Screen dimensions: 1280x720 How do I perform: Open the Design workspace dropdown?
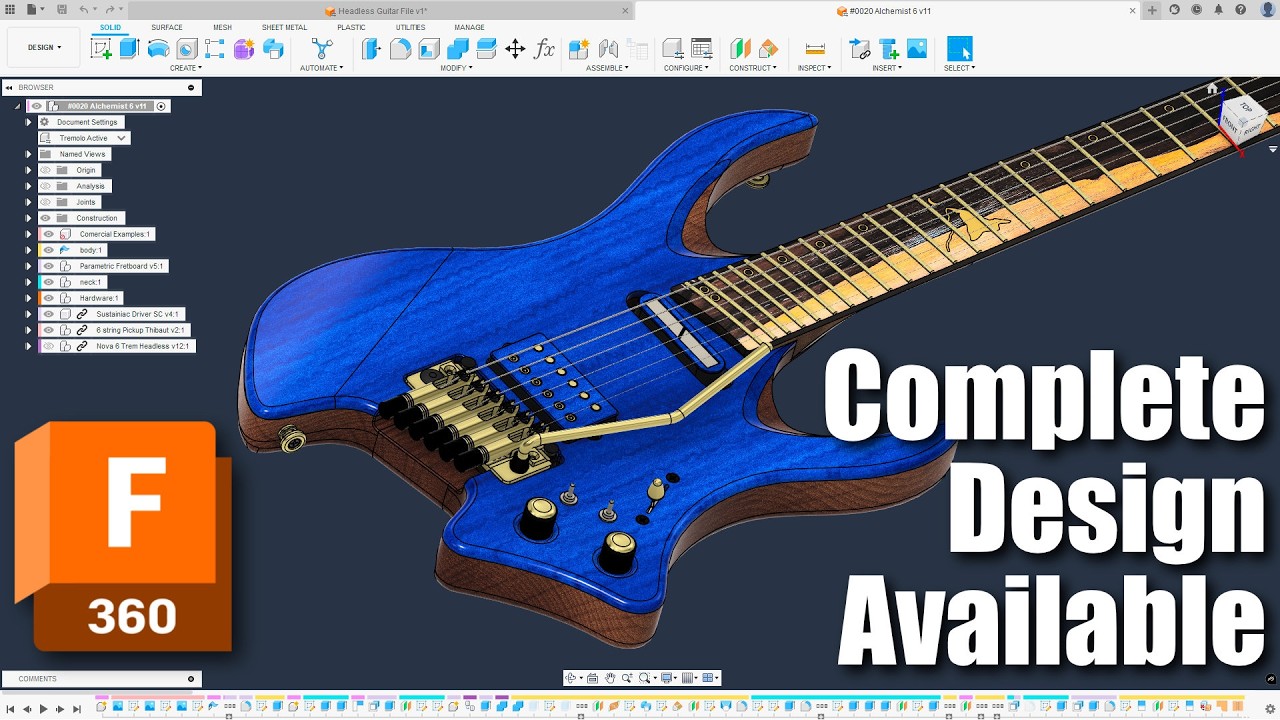click(44, 47)
